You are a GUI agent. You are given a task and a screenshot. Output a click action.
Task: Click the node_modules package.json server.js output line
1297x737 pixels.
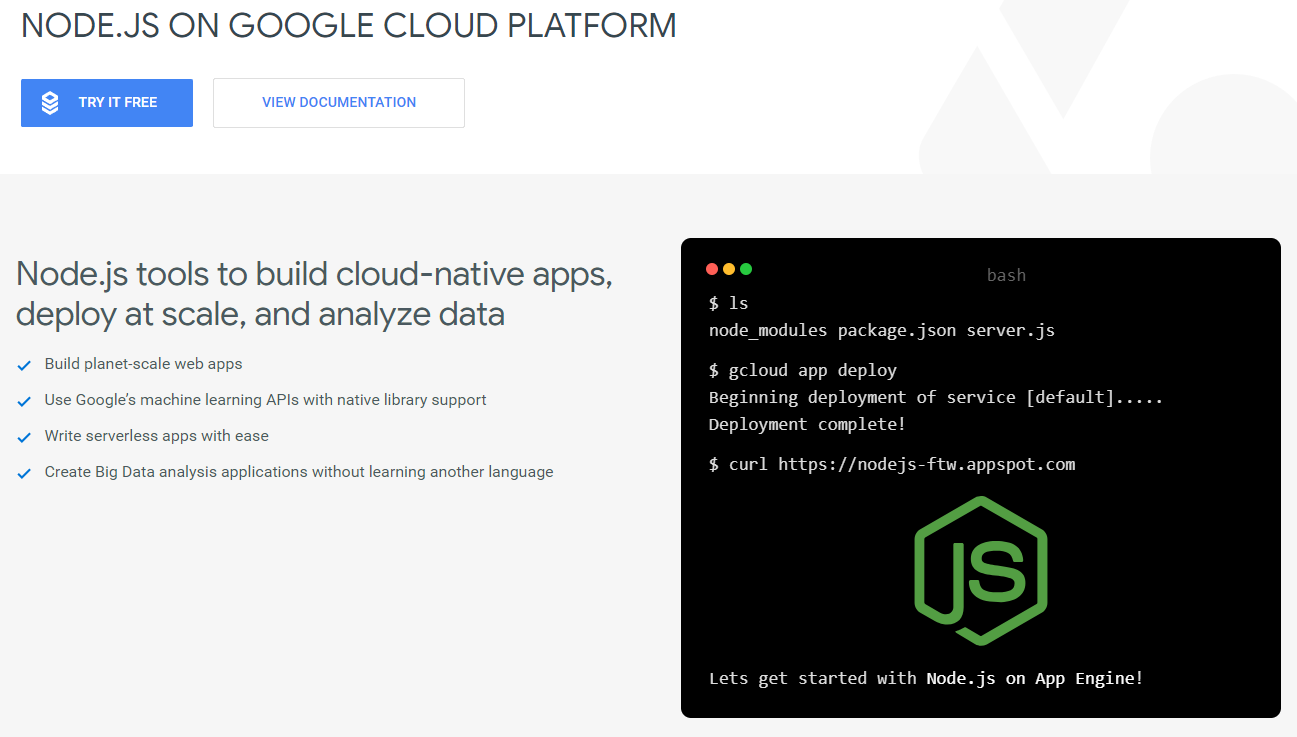[x=882, y=330]
